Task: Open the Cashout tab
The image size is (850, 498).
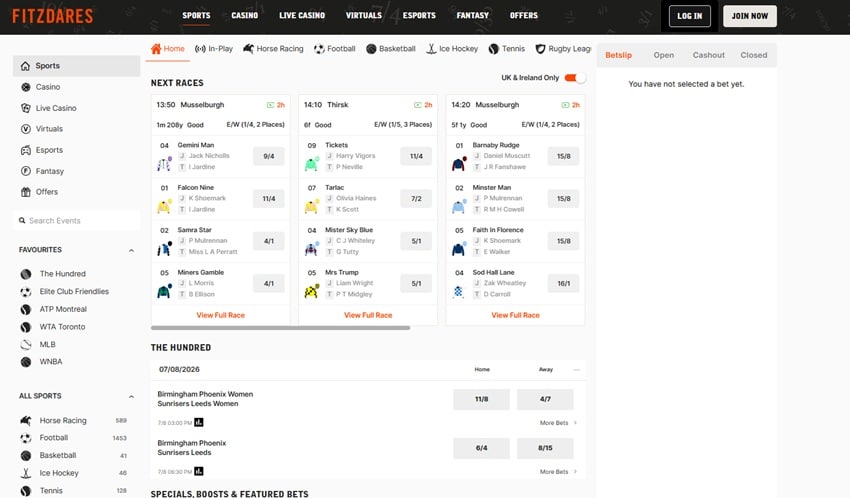Action: (x=709, y=55)
